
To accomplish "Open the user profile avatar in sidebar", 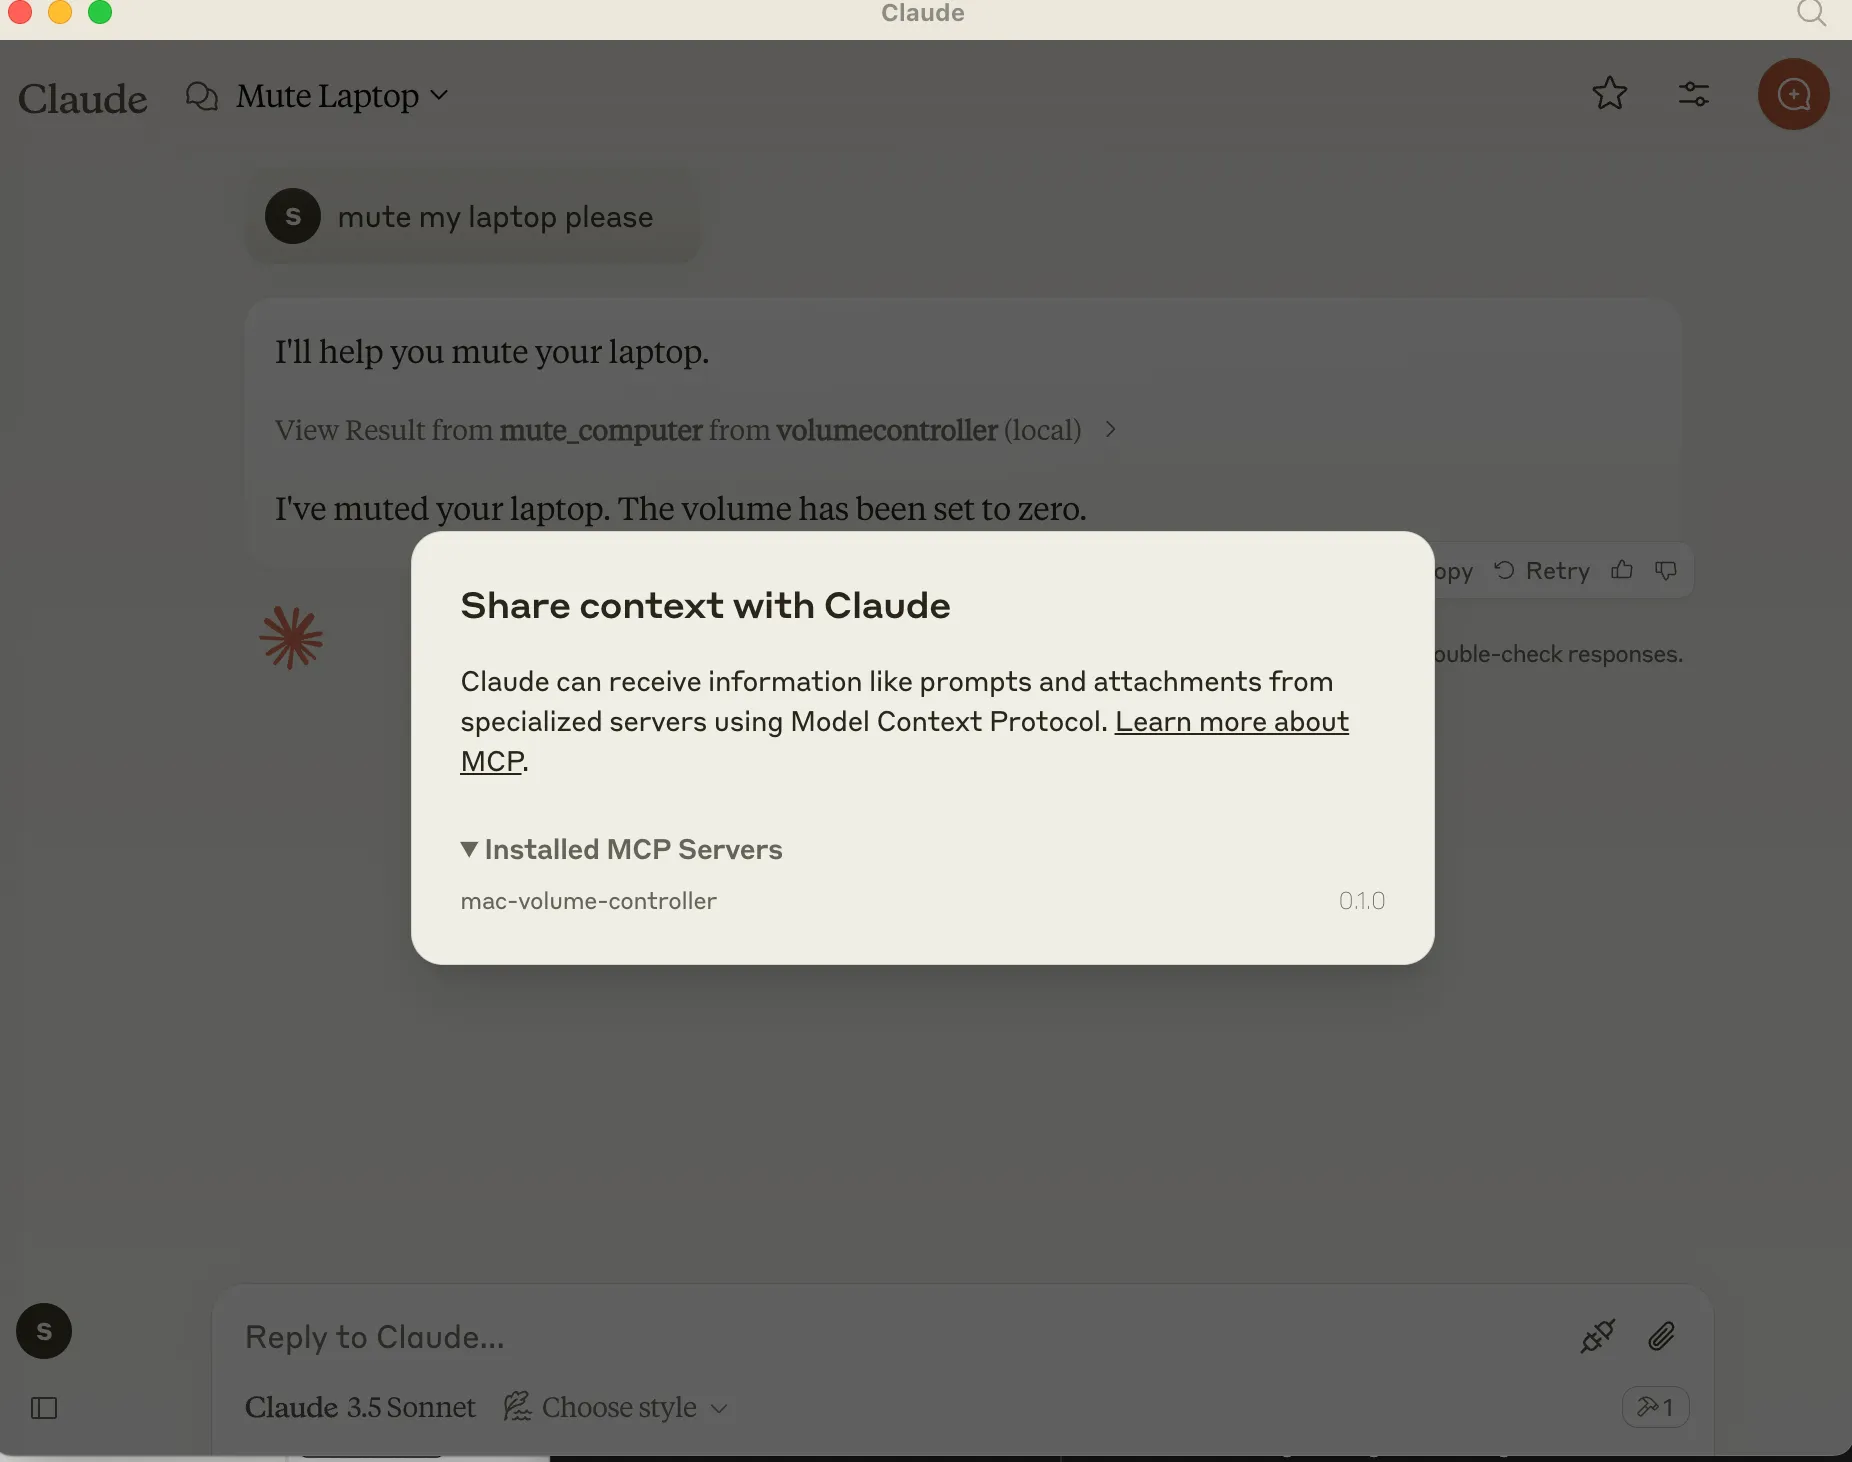I will coord(44,1331).
